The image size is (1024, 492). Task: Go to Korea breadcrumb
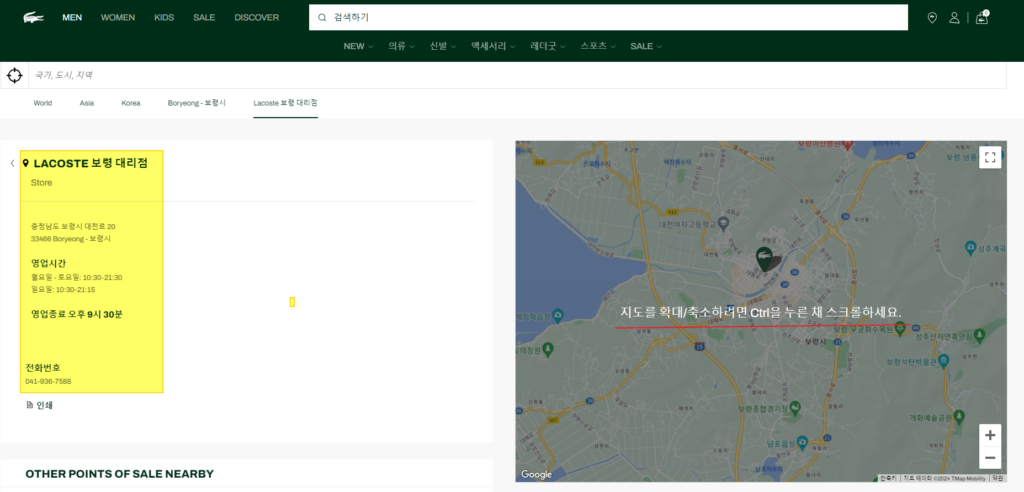pos(131,103)
